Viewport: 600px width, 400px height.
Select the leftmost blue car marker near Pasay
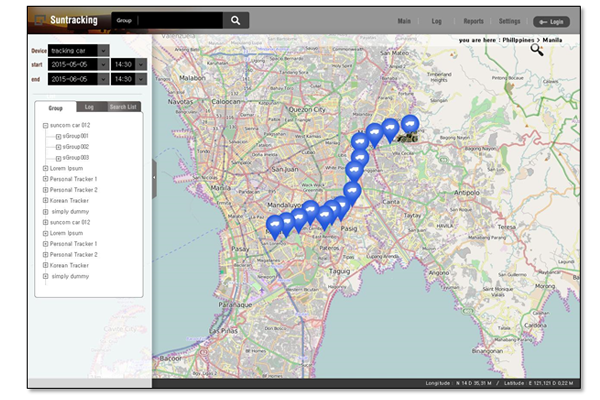[x=275, y=227]
